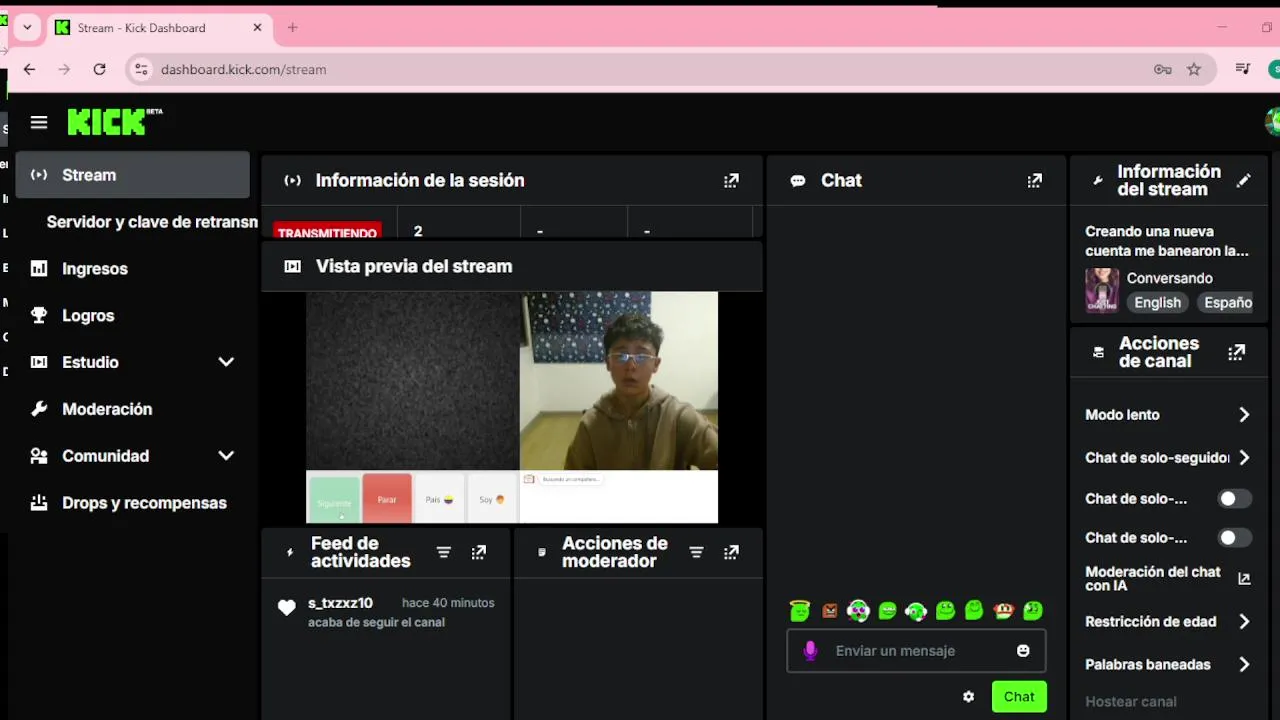The image size is (1280, 720).
Task: Select the angry brown block emote
Action: [829, 610]
